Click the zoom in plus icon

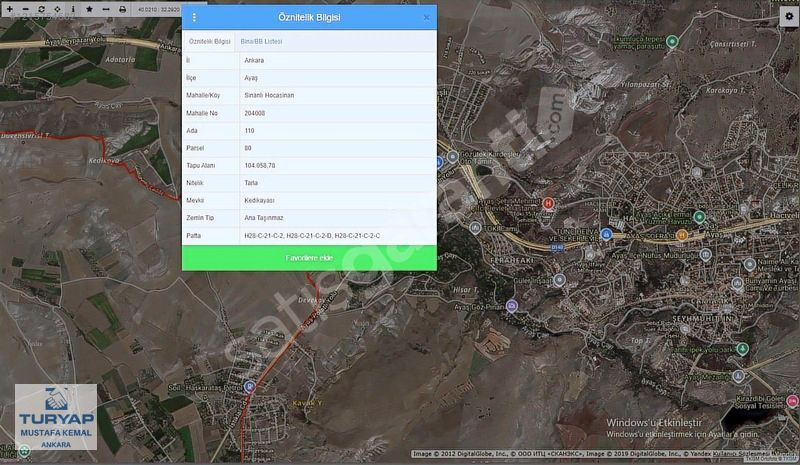[x=10, y=9]
